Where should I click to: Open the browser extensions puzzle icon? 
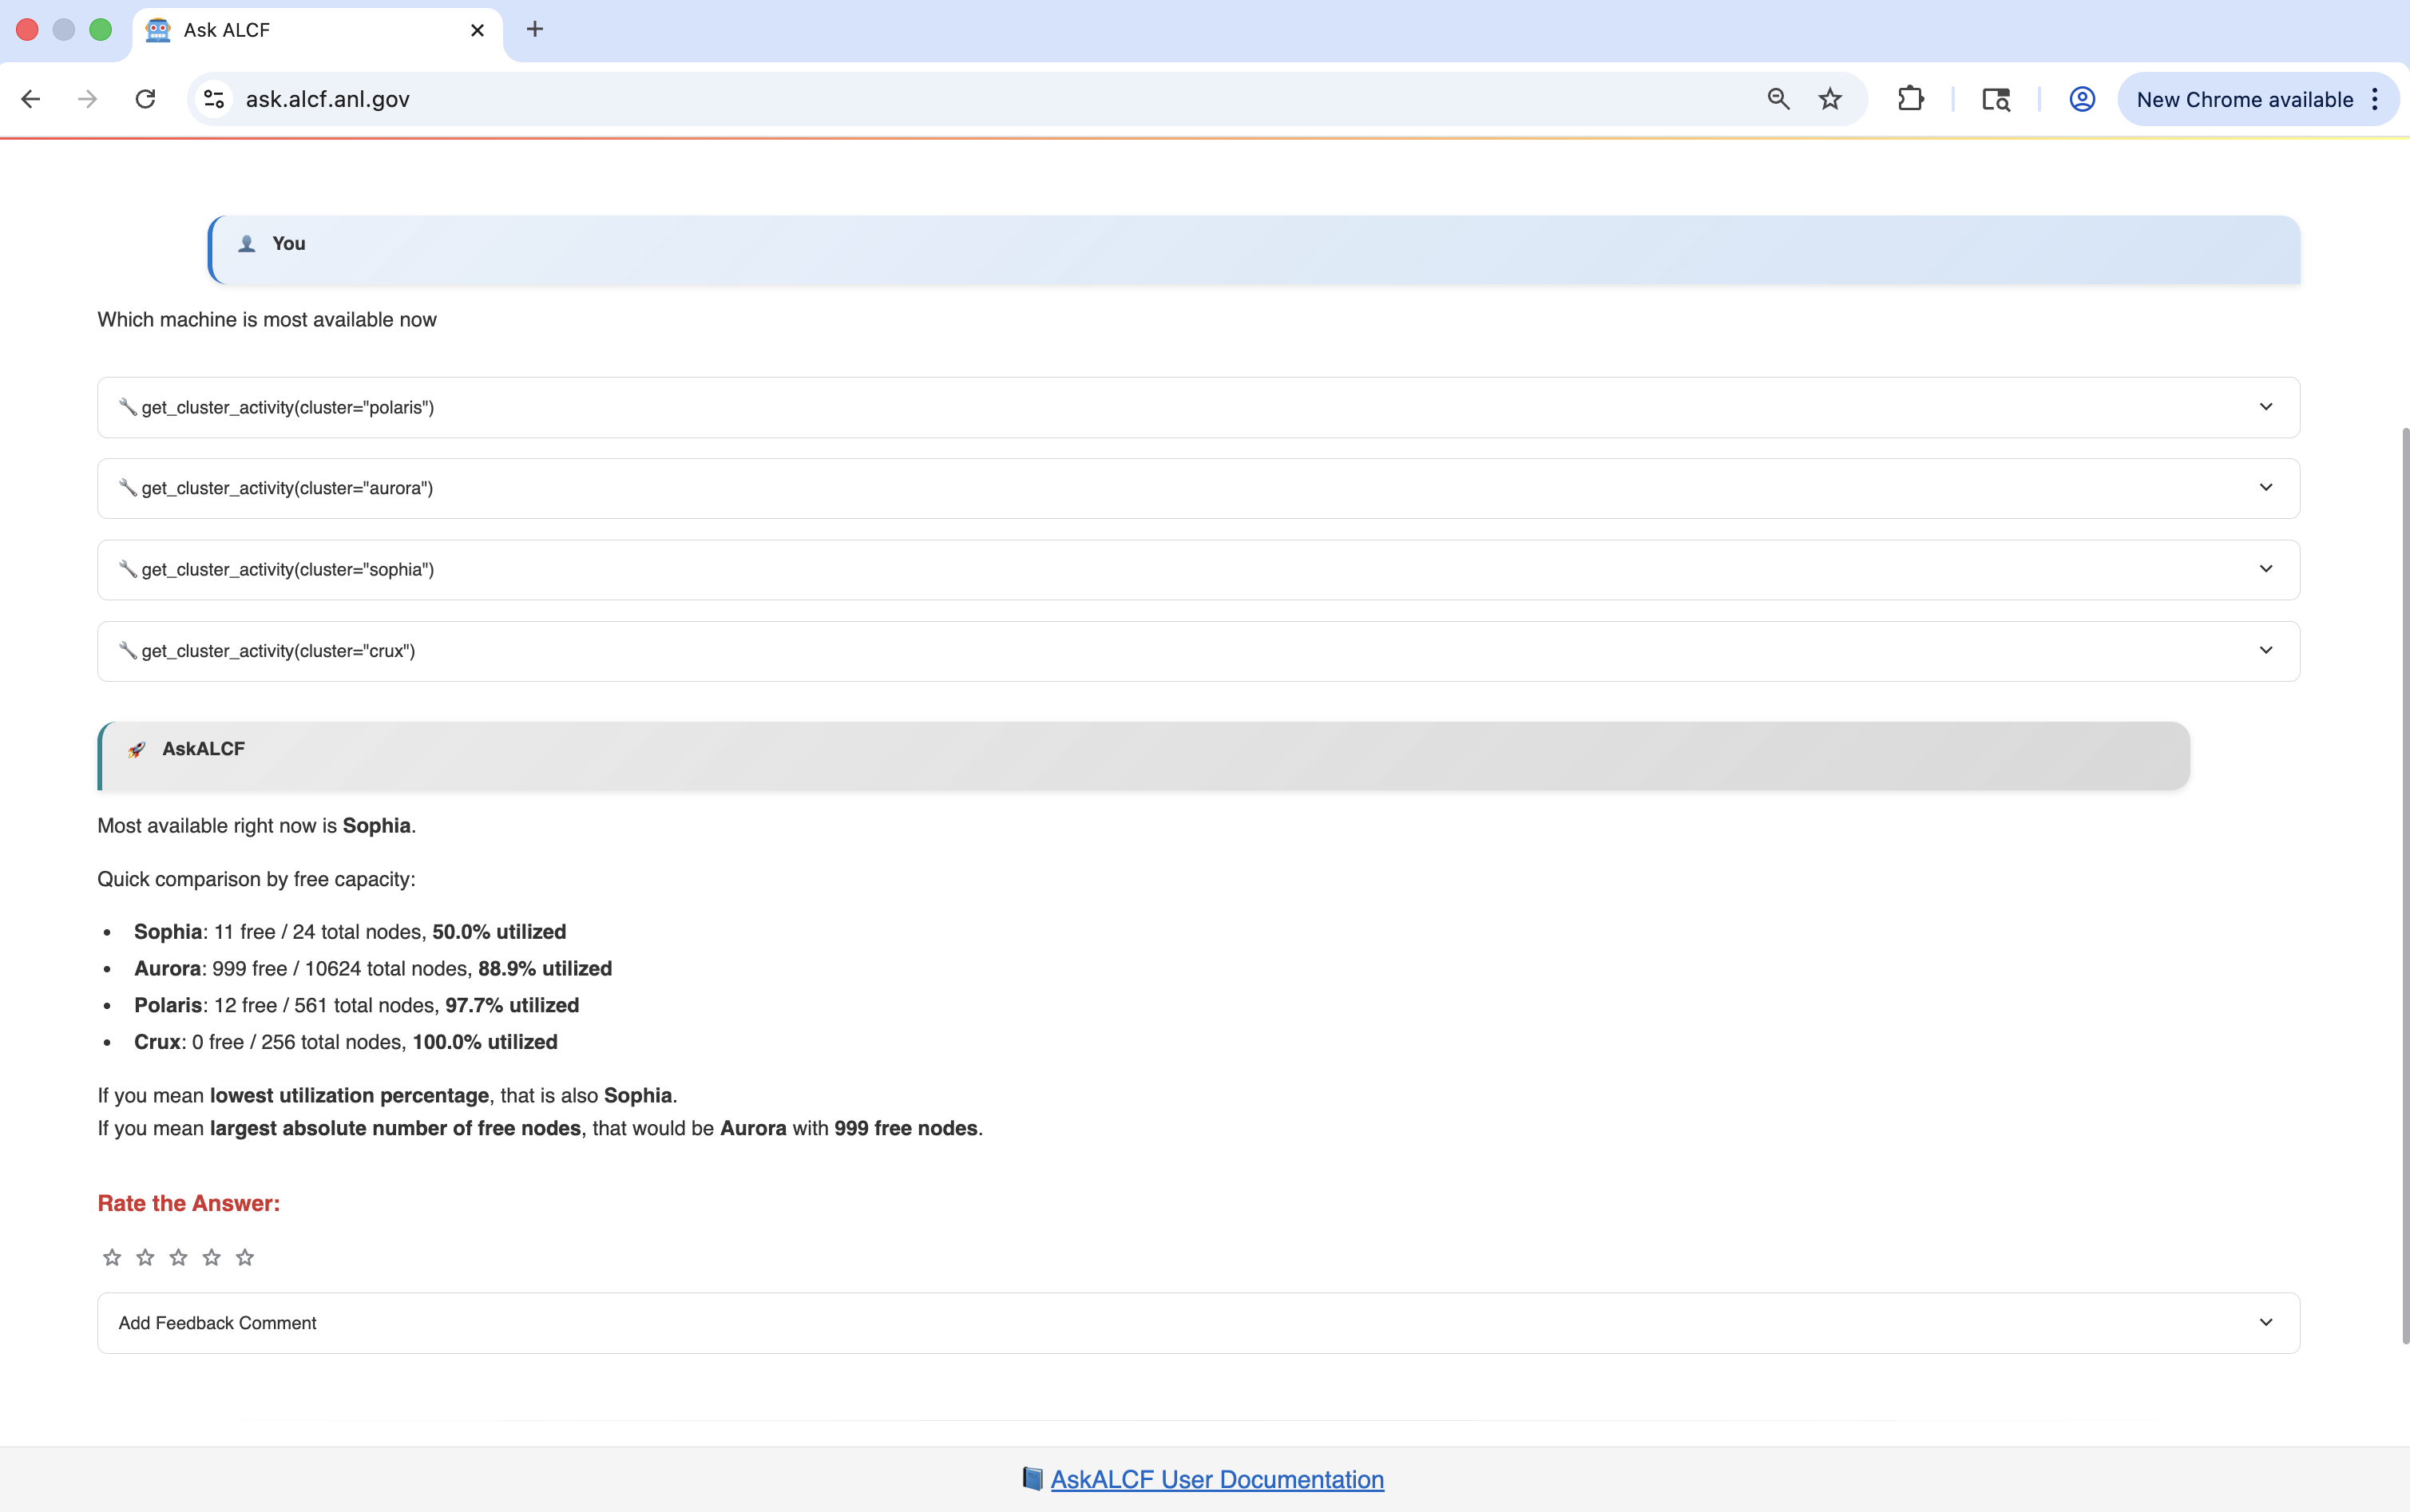pyautogui.click(x=1911, y=98)
